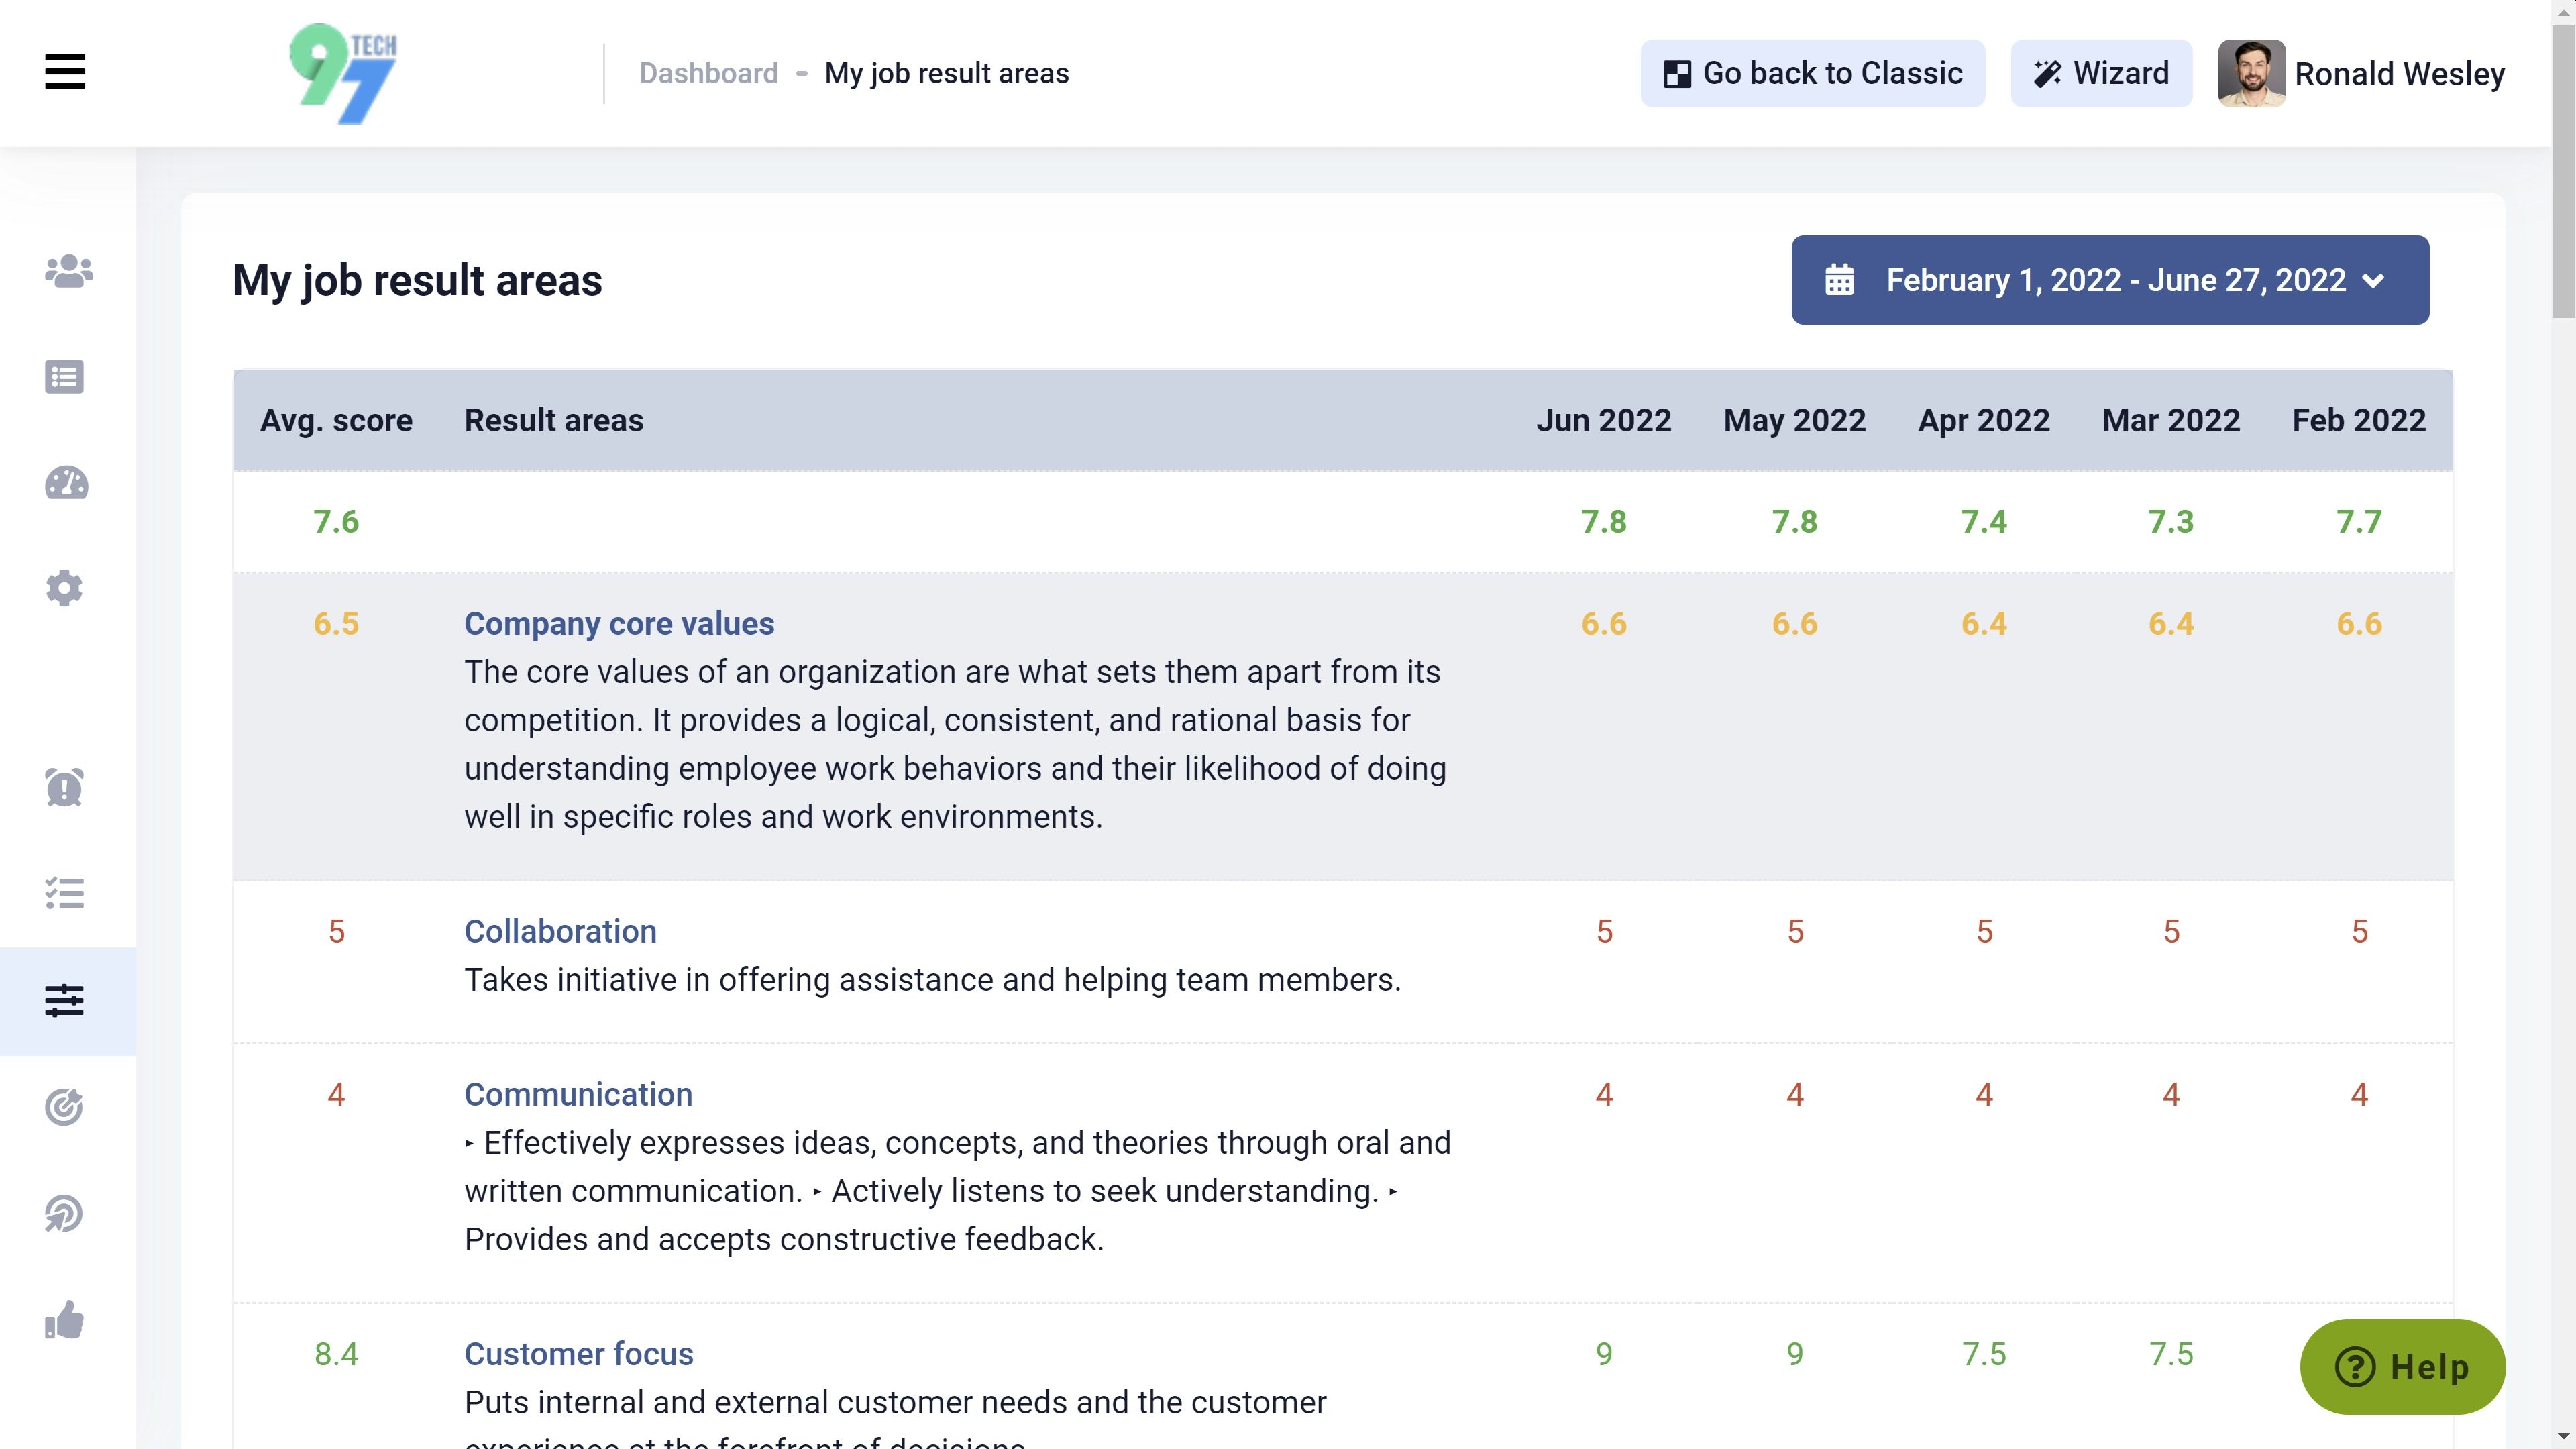Expand the date range dropdown
2576x1449 pixels.
pos(2109,280)
